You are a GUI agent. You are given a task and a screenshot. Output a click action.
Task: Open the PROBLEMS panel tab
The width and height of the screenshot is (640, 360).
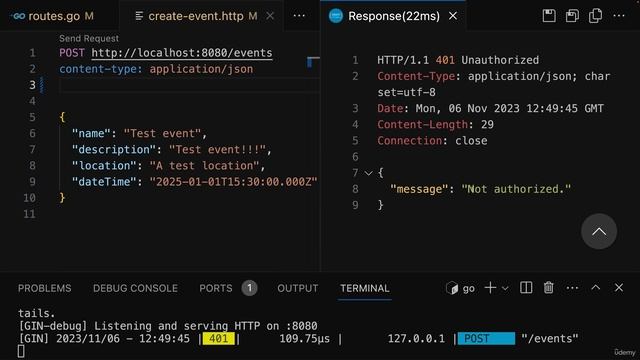coord(44,288)
